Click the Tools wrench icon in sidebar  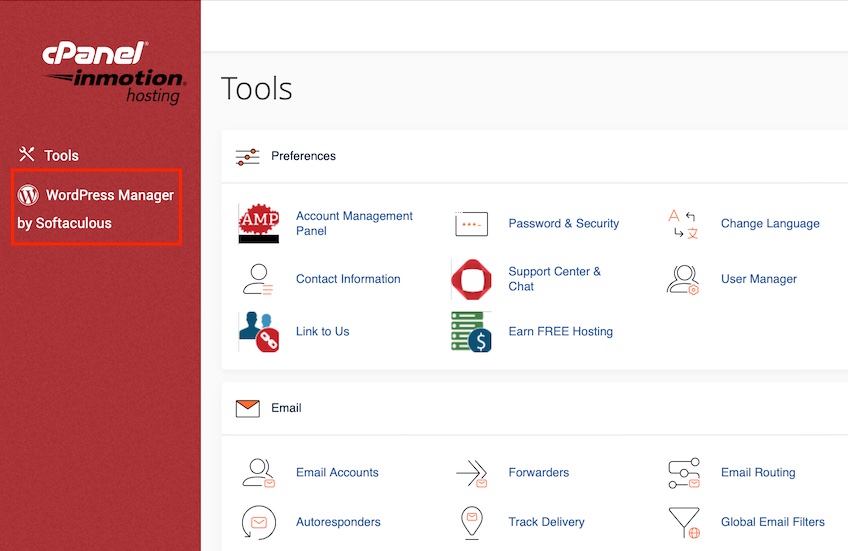click(x=26, y=155)
